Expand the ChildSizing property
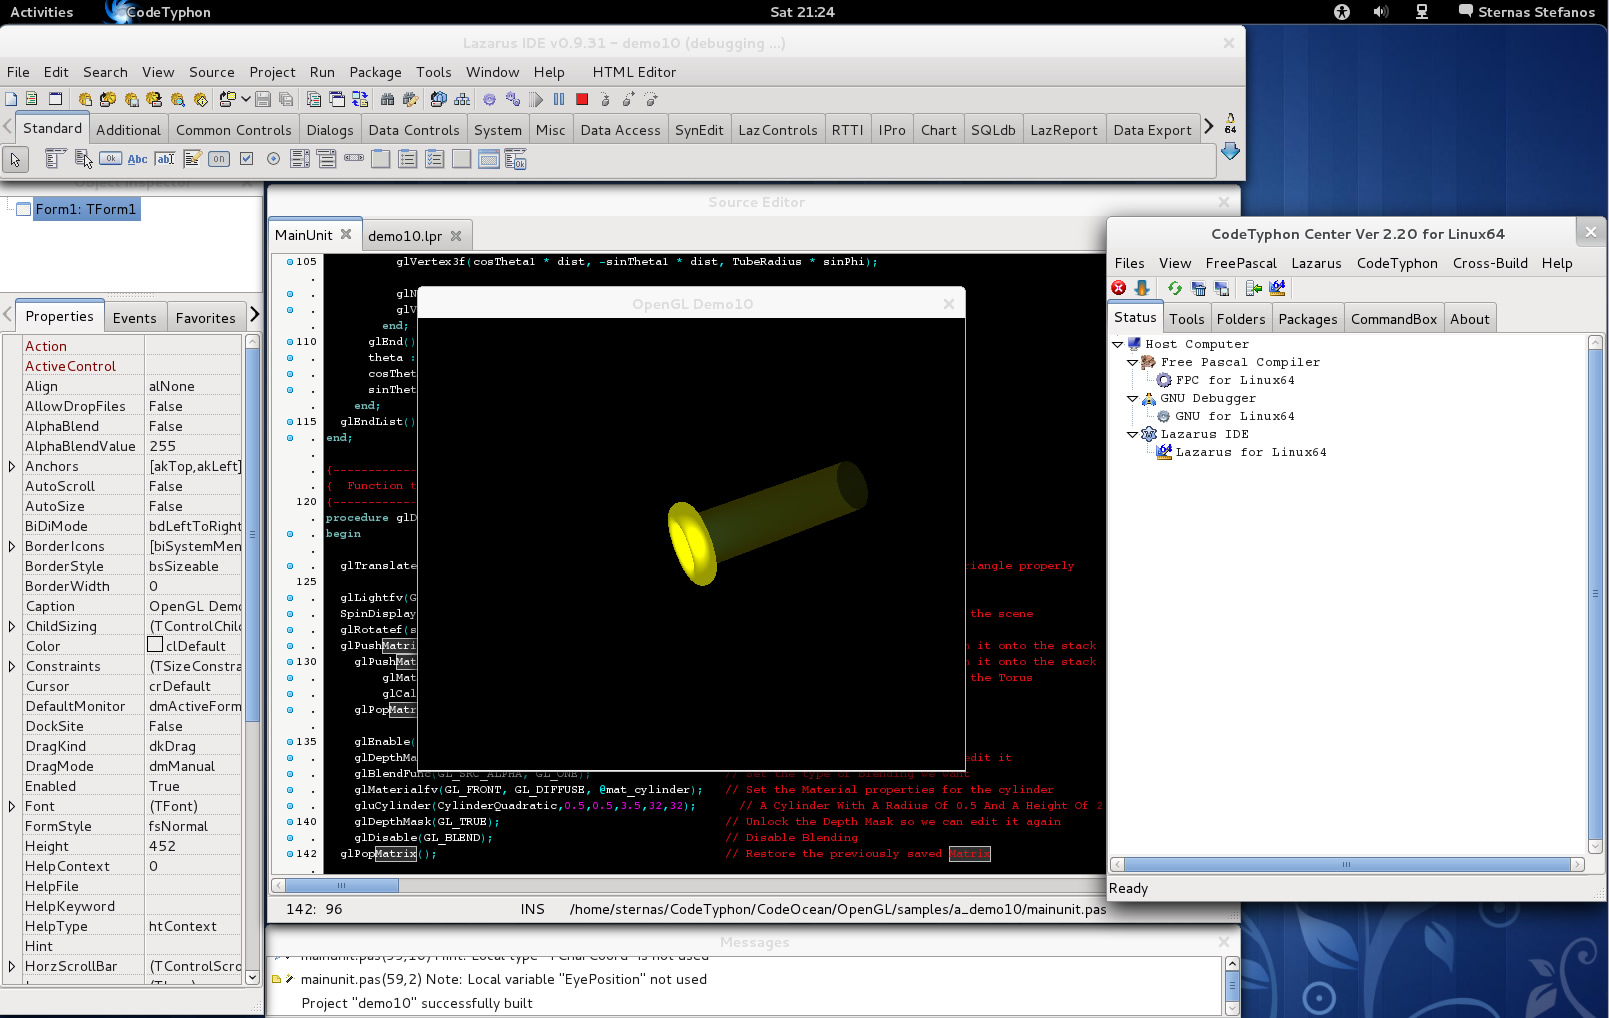The width and height of the screenshot is (1609, 1018). pos(12,626)
